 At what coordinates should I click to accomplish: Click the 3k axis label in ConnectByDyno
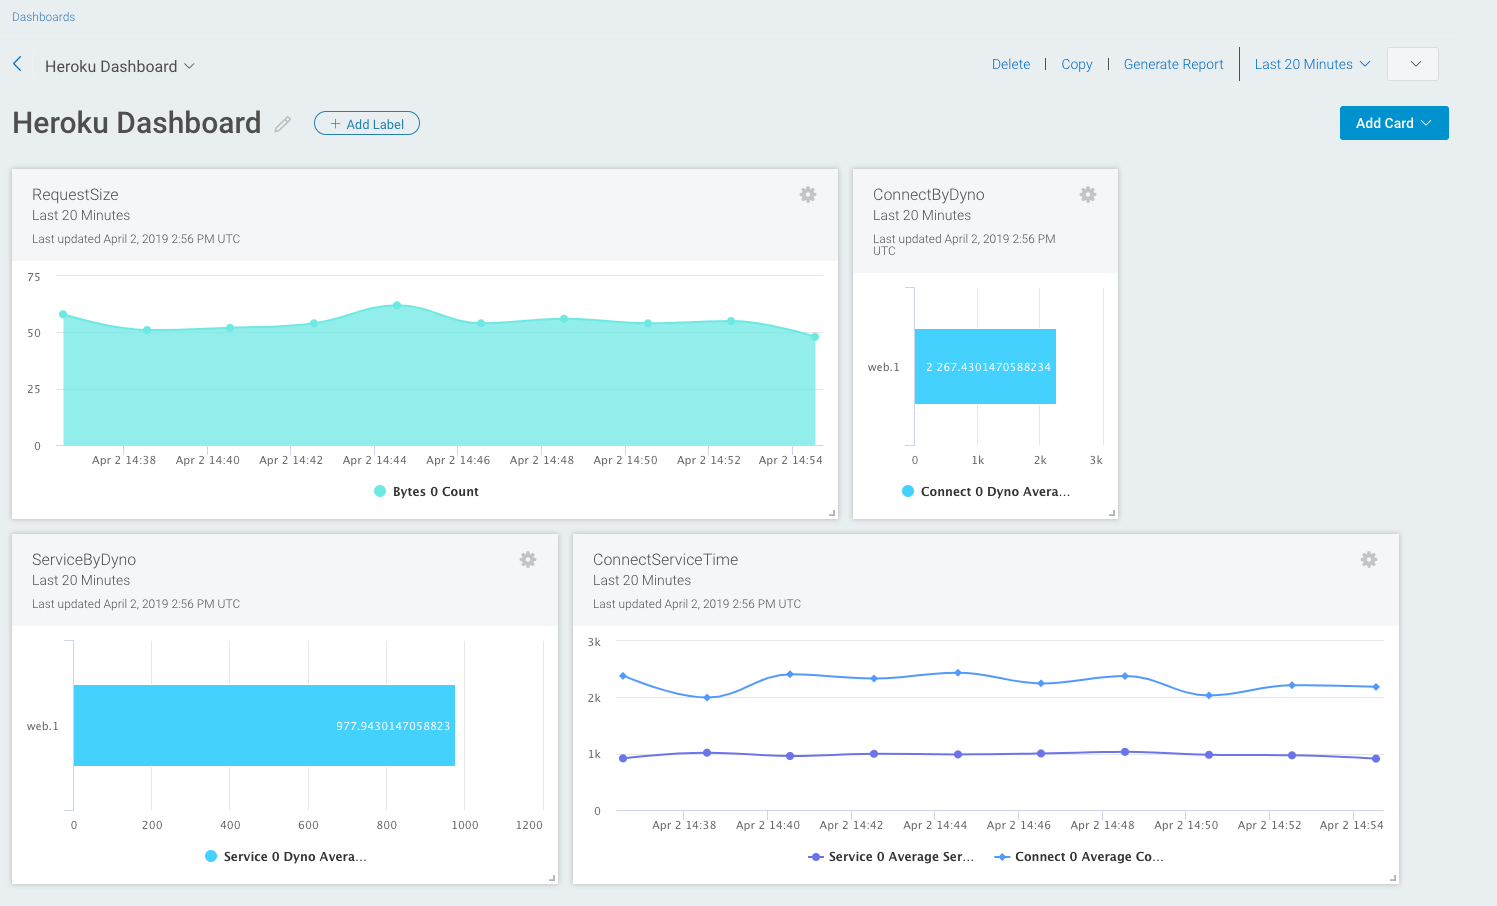pyautogui.click(x=1096, y=460)
